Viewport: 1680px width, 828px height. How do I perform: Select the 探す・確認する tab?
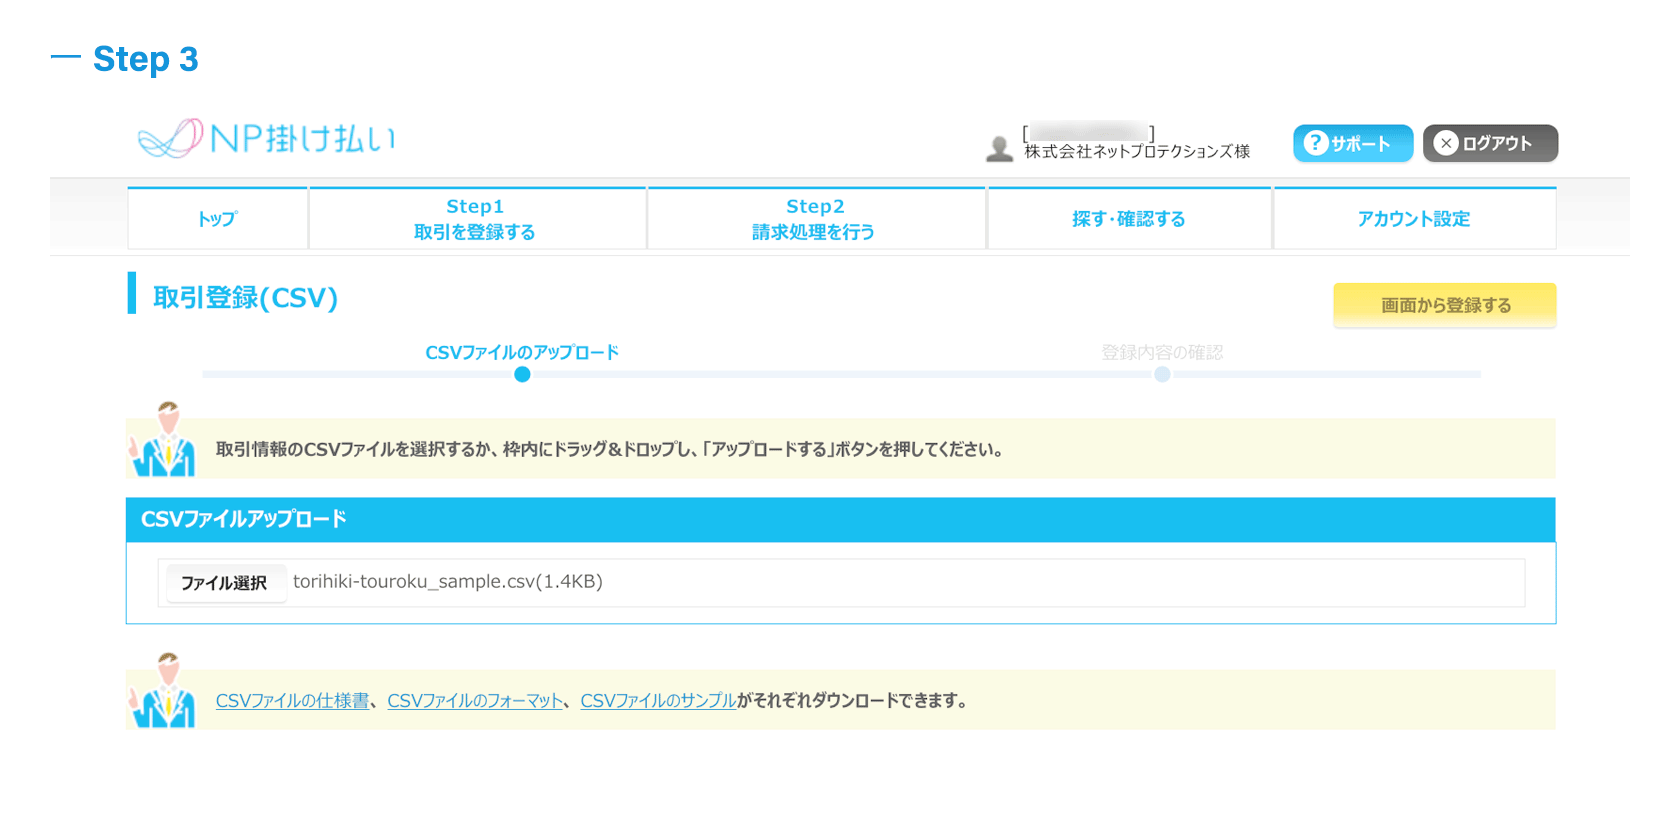1129,218
